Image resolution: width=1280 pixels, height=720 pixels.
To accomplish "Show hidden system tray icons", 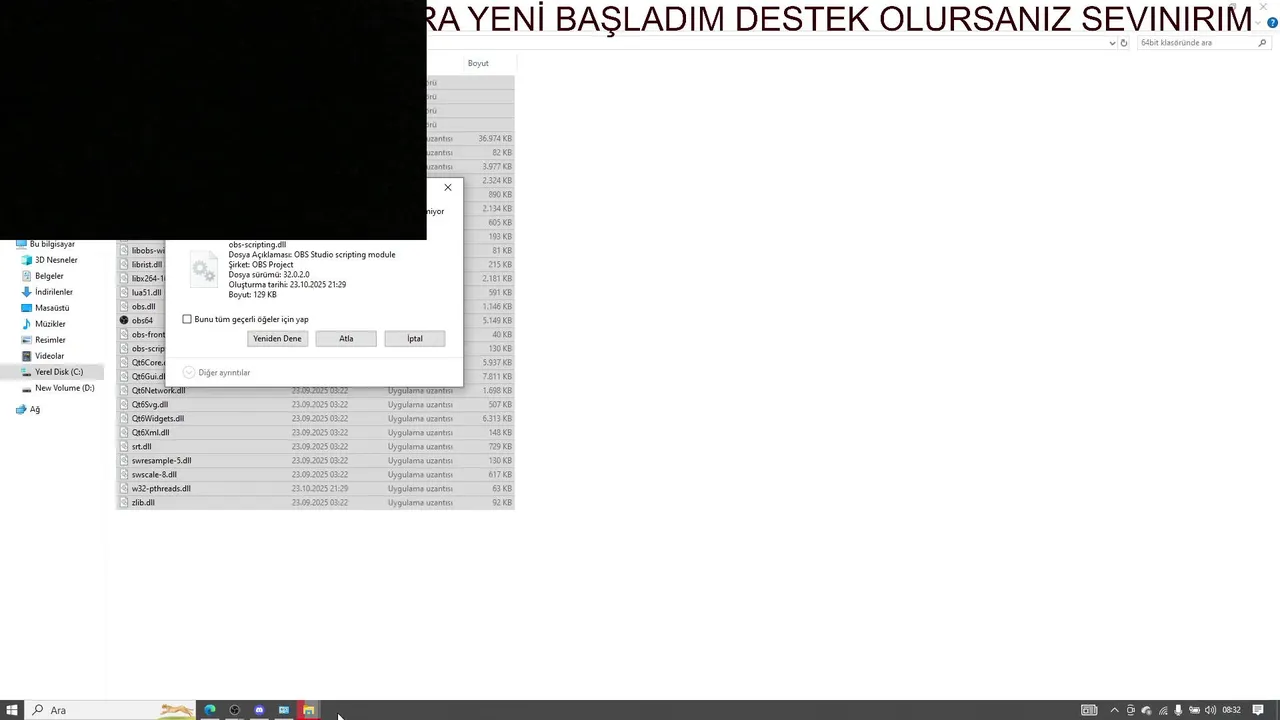I will pyautogui.click(x=1114, y=710).
